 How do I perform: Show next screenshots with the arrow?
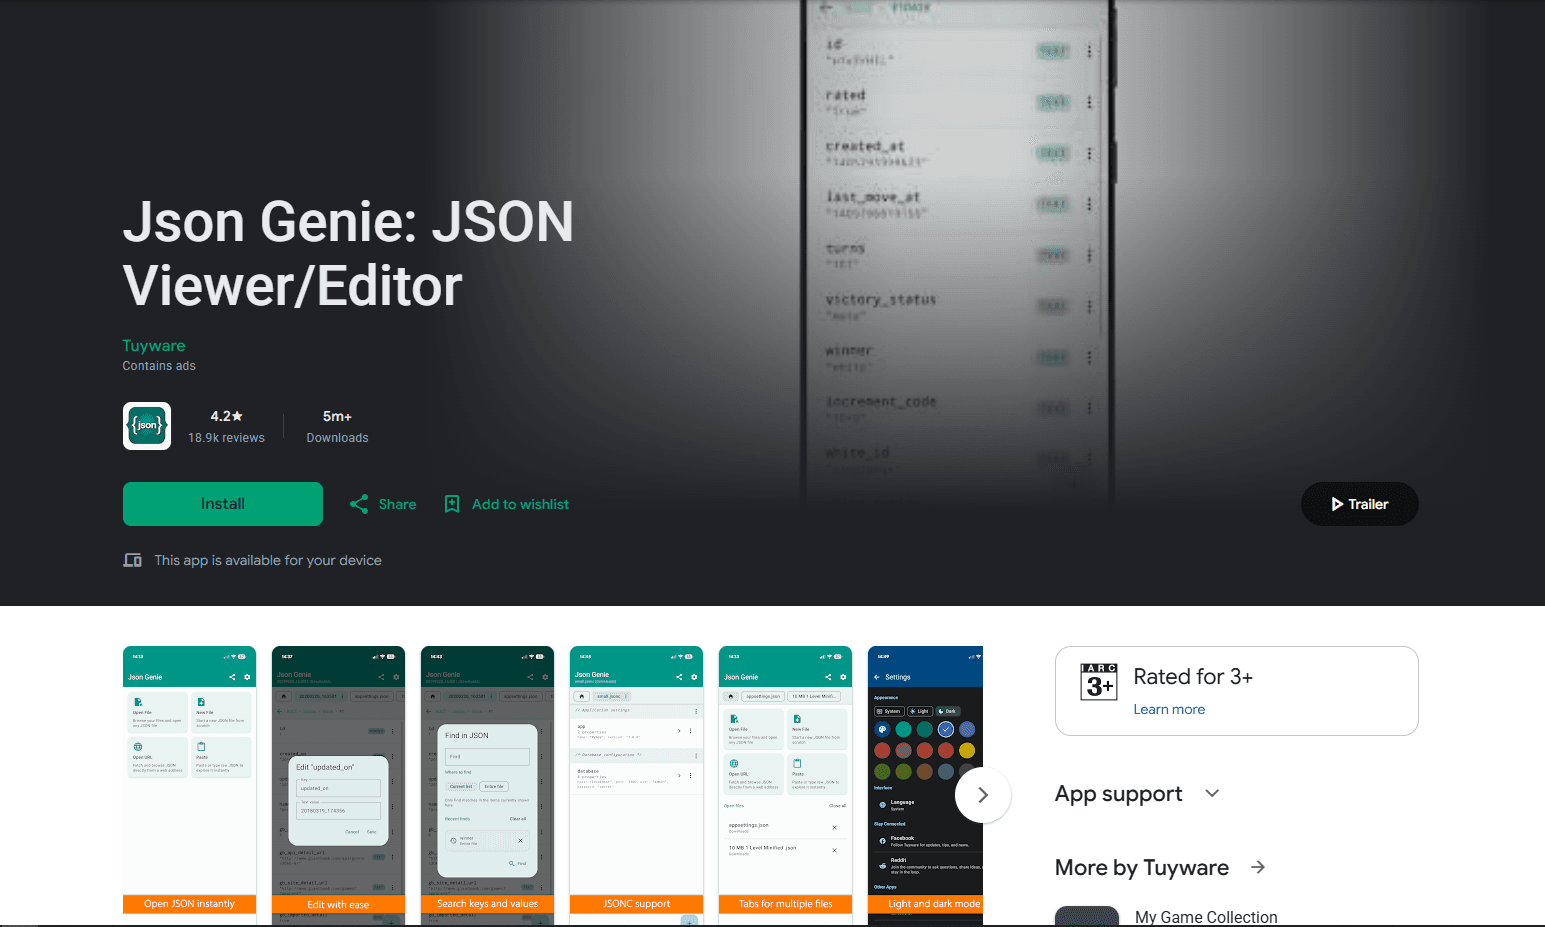tap(983, 795)
